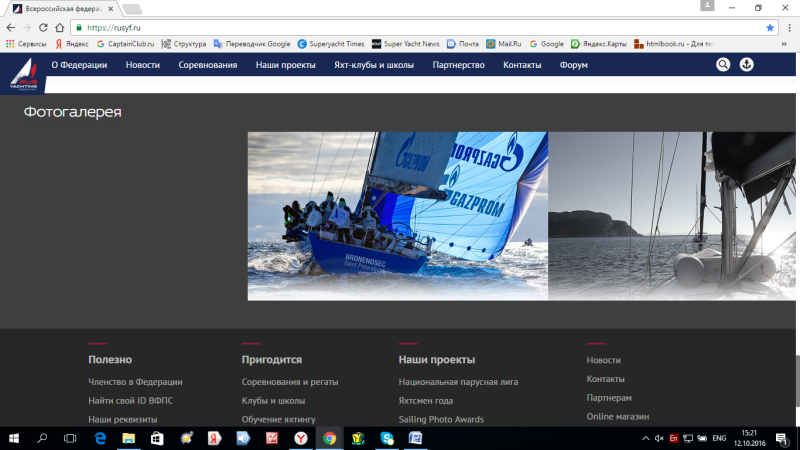The height and width of the screenshot is (450, 800).
Task: Follow the Обучение яхтингу link
Action: [x=279, y=419]
